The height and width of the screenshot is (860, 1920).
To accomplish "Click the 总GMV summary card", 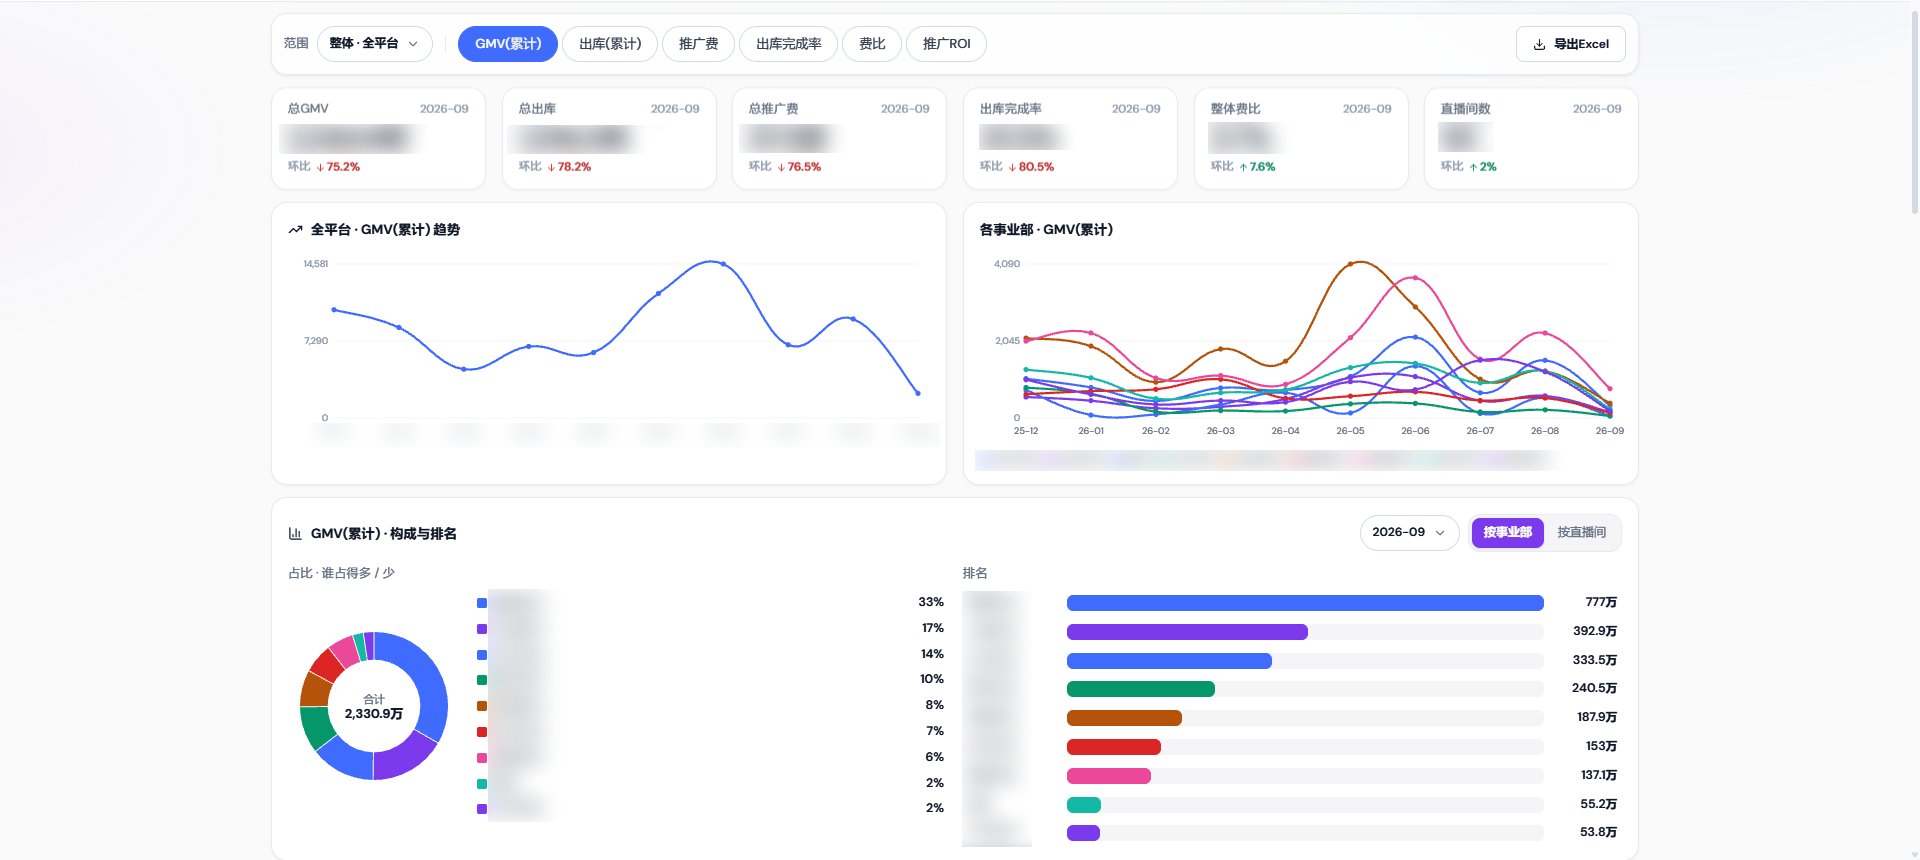I will click(378, 138).
